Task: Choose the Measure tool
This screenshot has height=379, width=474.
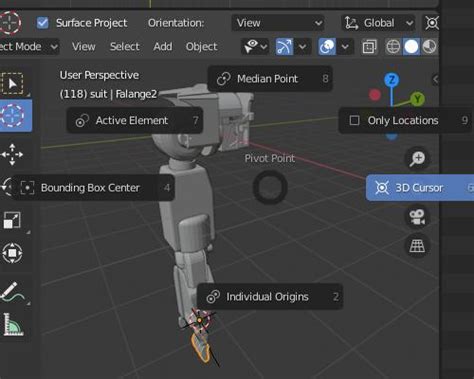Action: (x=13, y=324)
